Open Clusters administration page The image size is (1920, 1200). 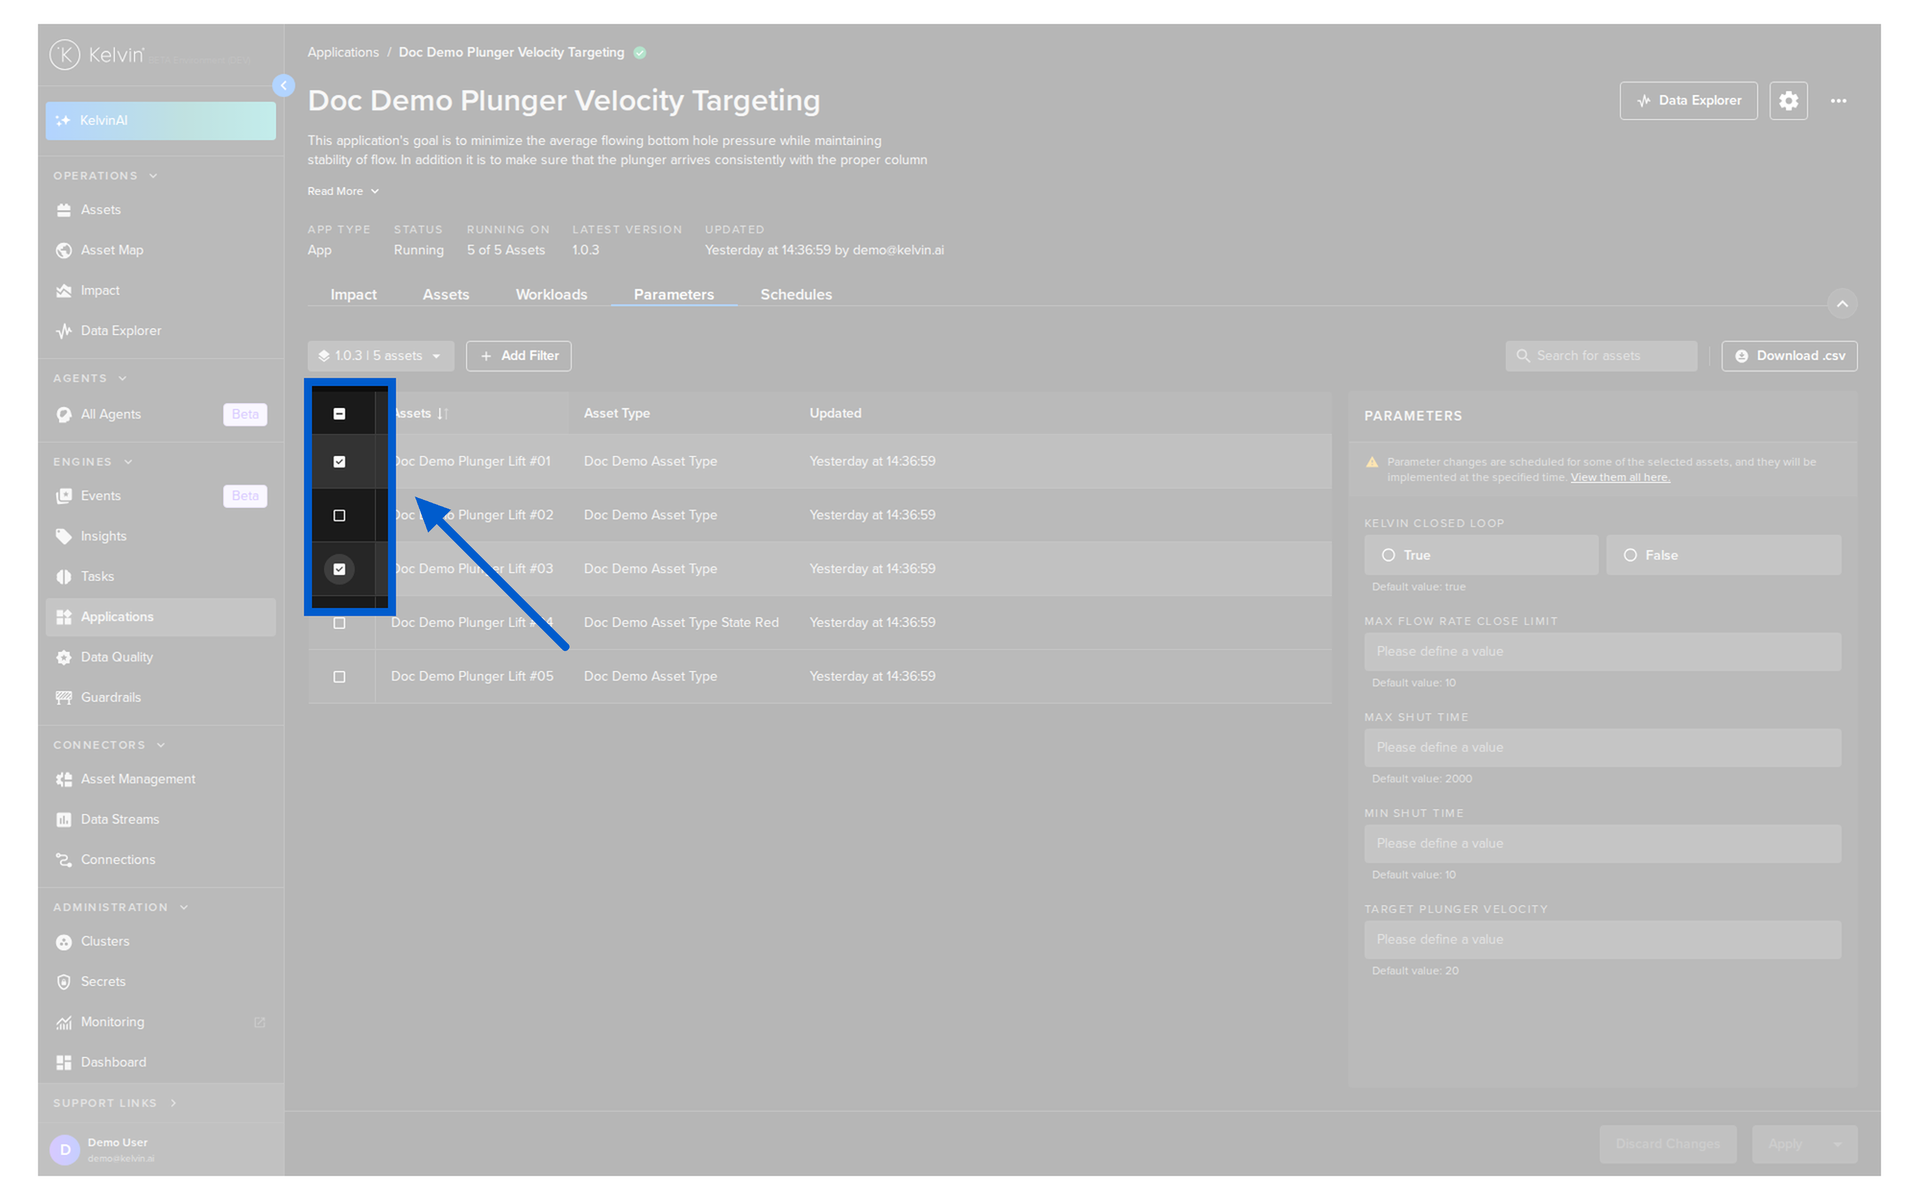tap(105, 941)
